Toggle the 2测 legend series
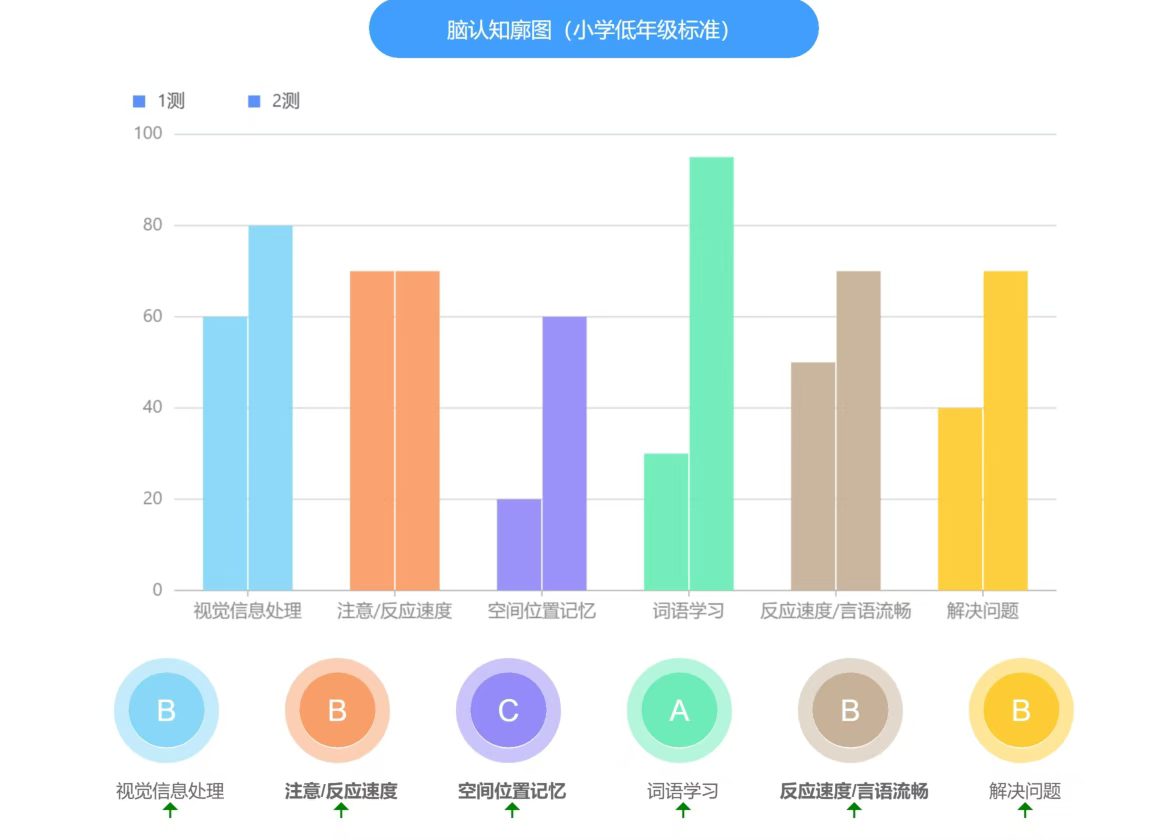Viewport: 1176px width, 840px height. click(274, 101)
